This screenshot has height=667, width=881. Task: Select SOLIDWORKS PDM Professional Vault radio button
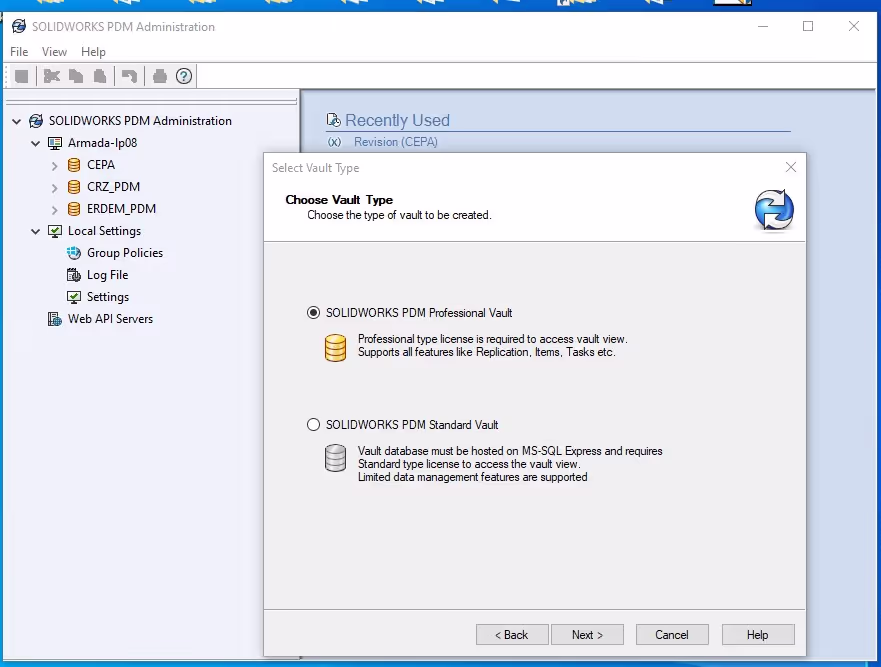coord(314,312)
